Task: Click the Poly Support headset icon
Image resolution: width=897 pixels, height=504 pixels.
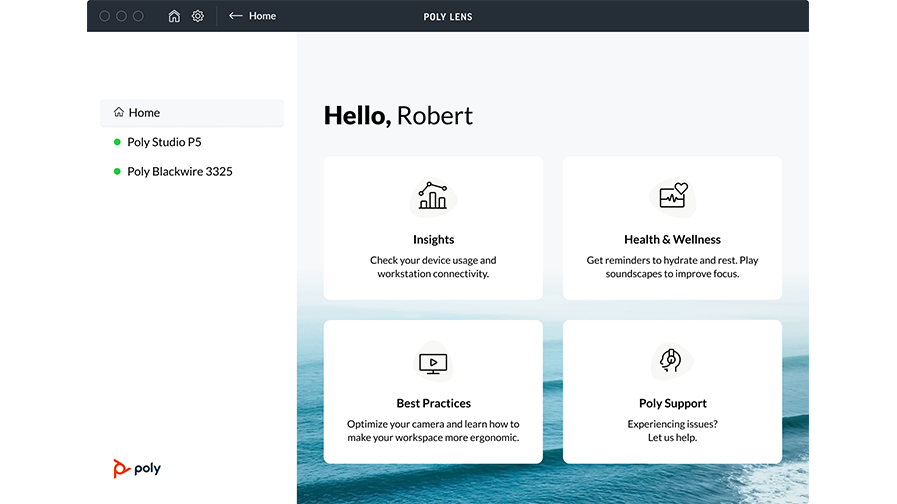Action: click(670, 360)
